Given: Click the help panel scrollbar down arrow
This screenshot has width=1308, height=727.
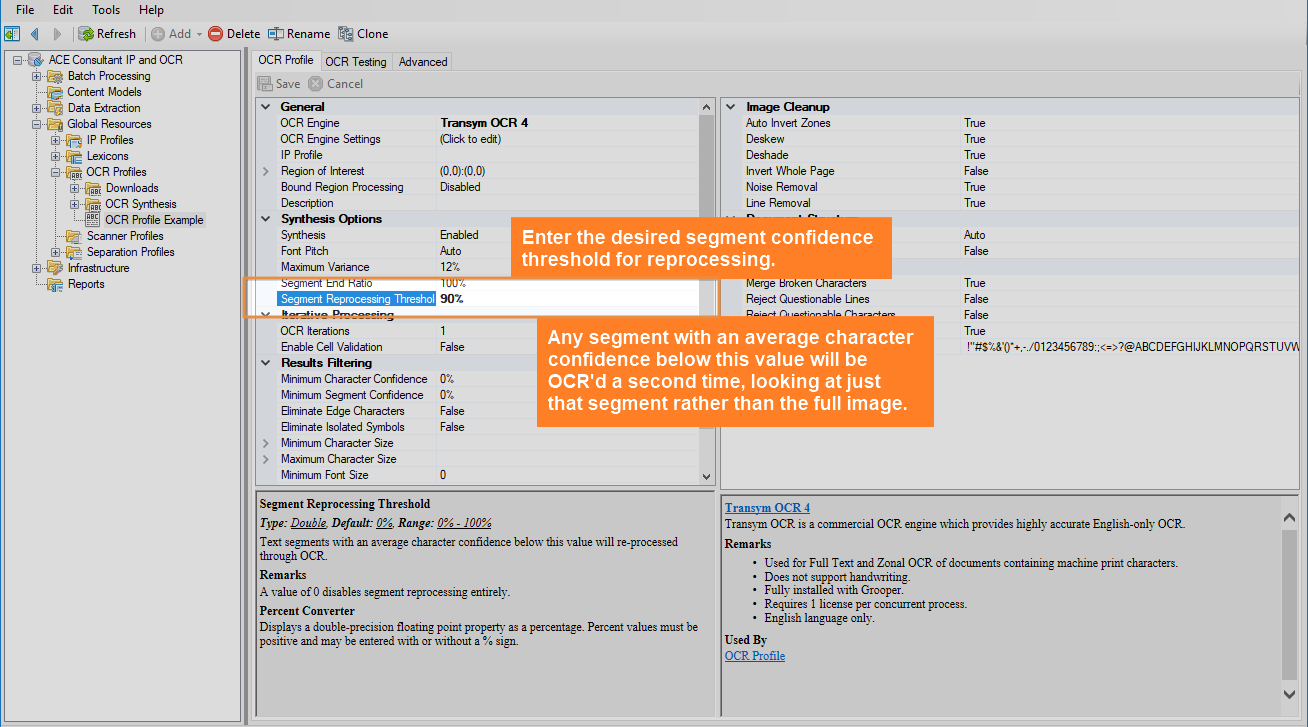Looking at the screenshot, I should pos(1290,693).
